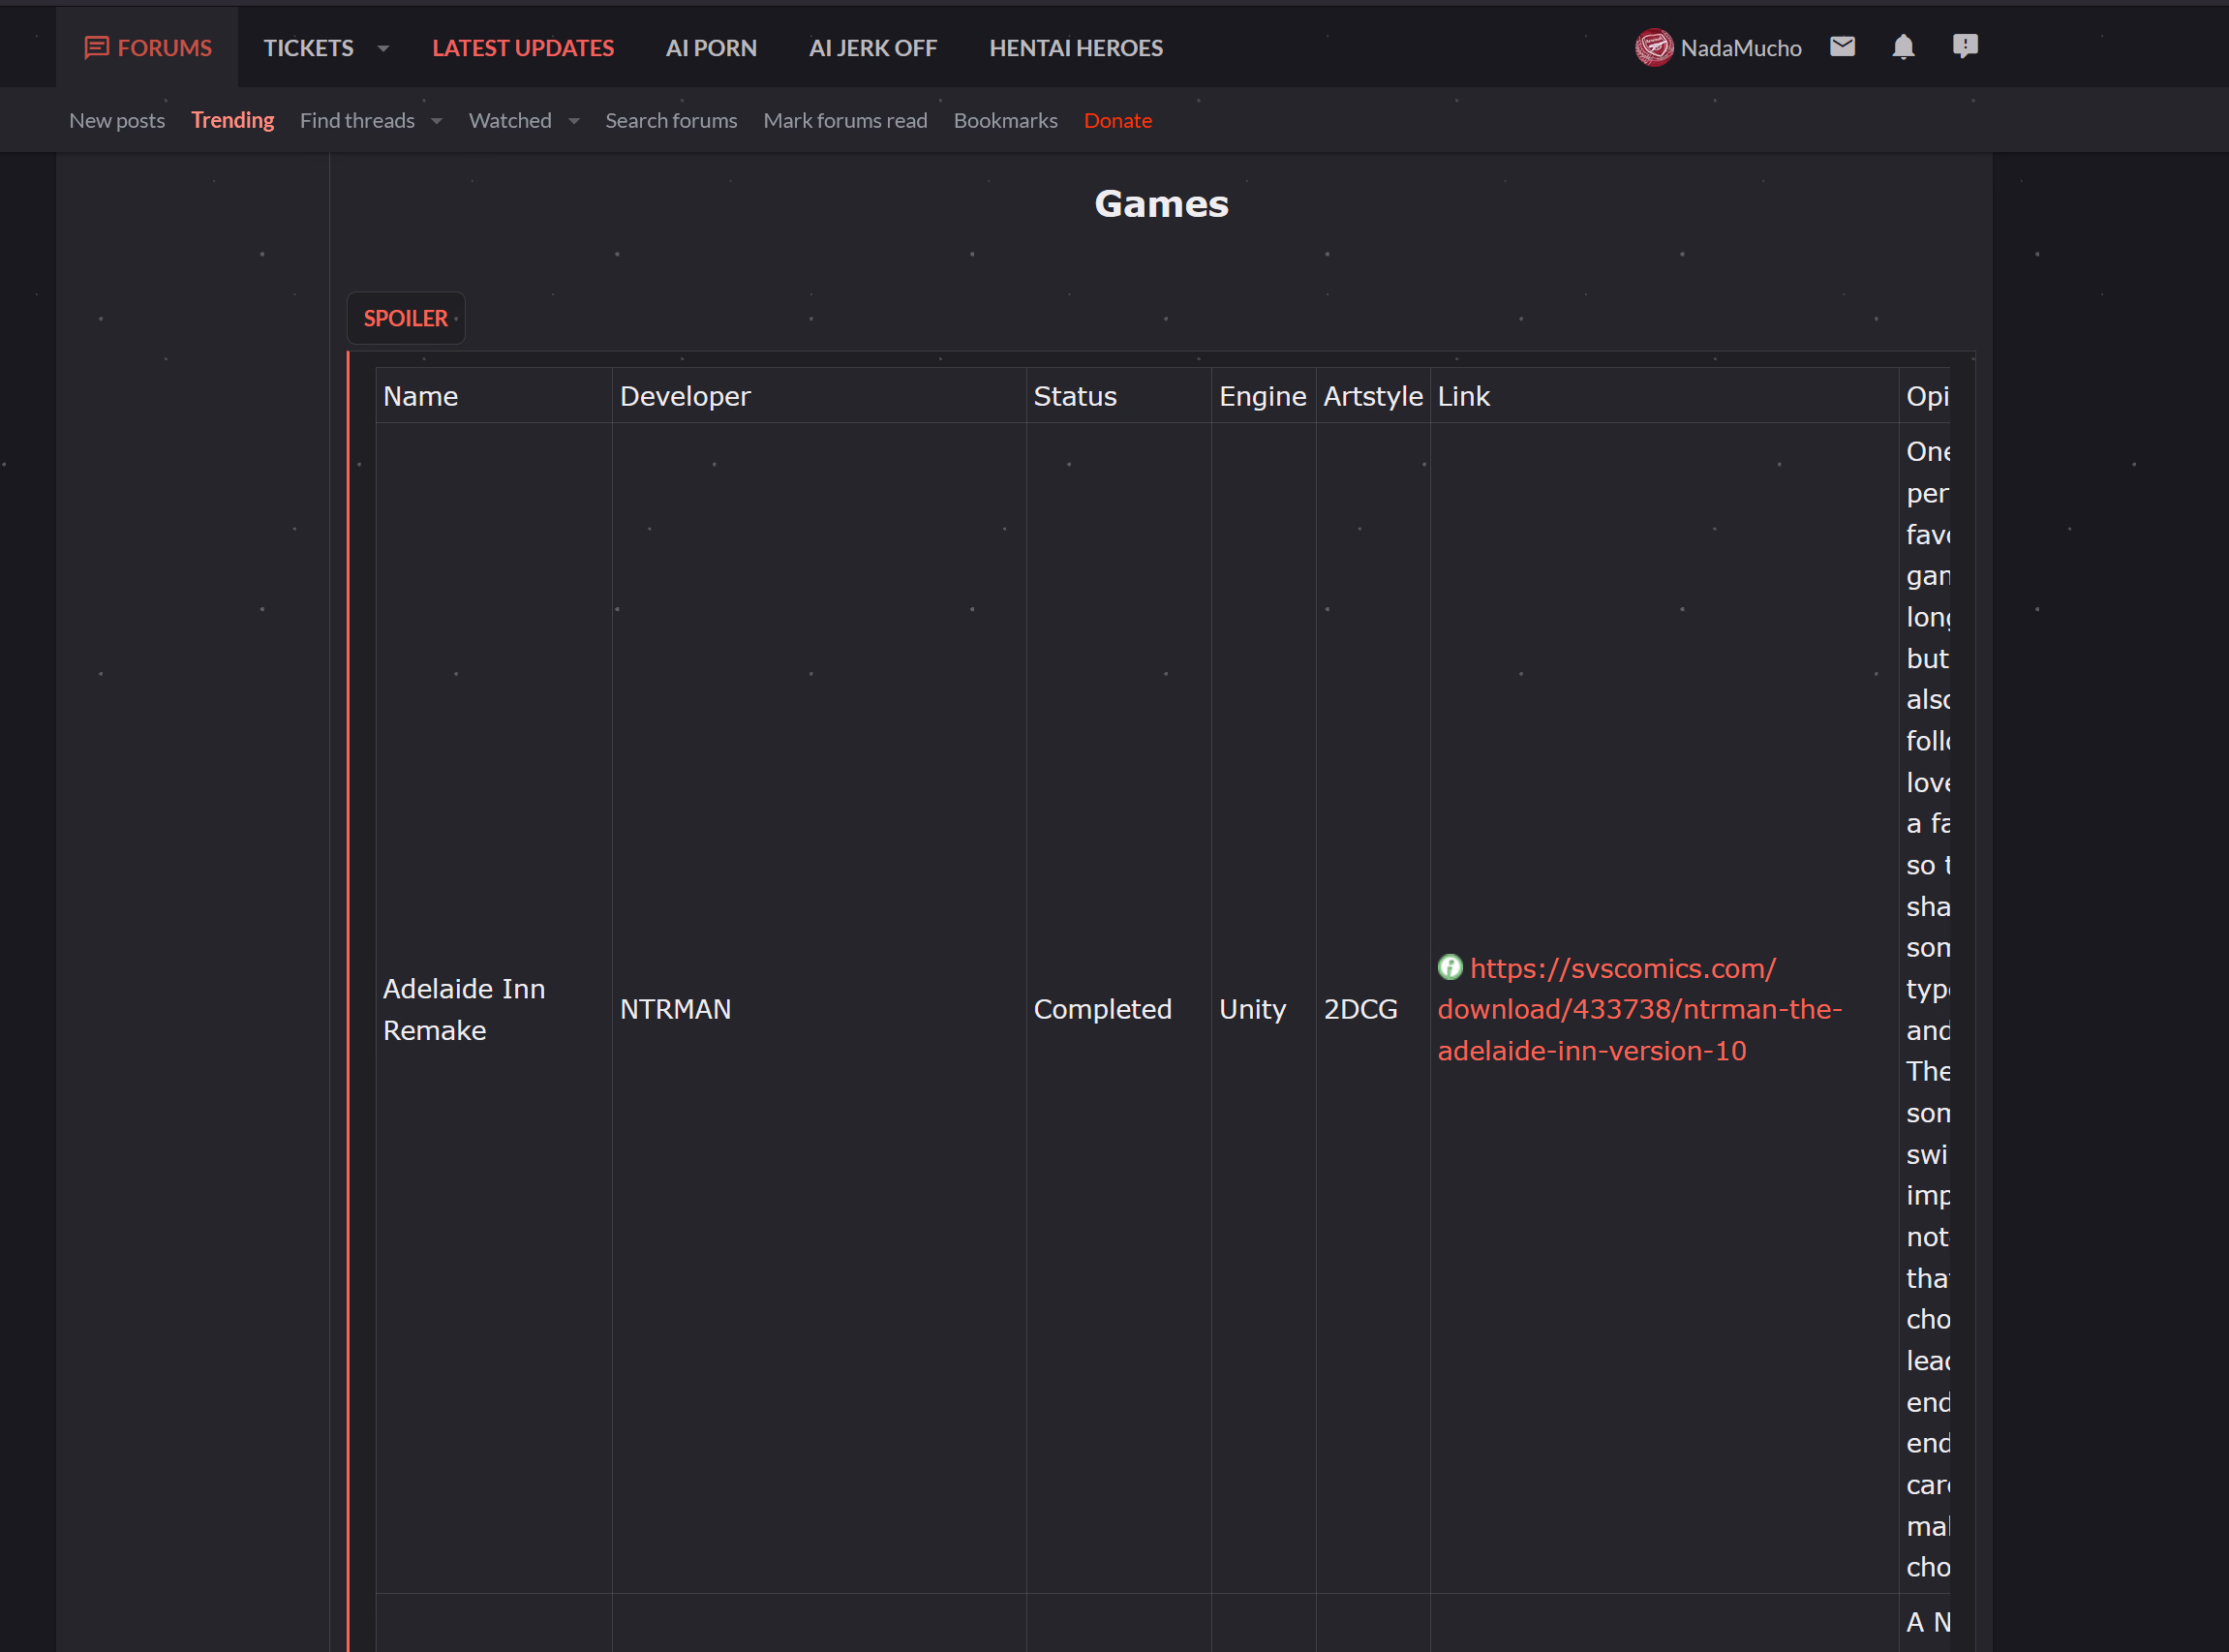Click the Donate link
The width and height of the screenshot is (2229, 1652).
(1117, 120)
